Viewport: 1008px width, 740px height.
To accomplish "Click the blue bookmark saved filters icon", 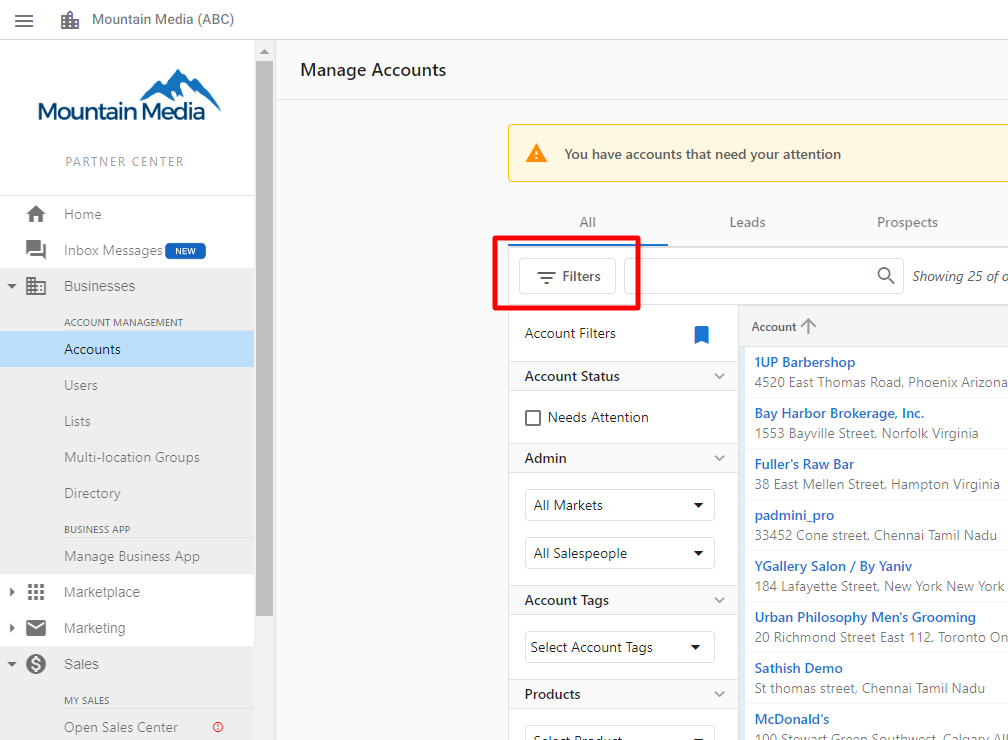I will pyautogui.click(x=701, y=334).
